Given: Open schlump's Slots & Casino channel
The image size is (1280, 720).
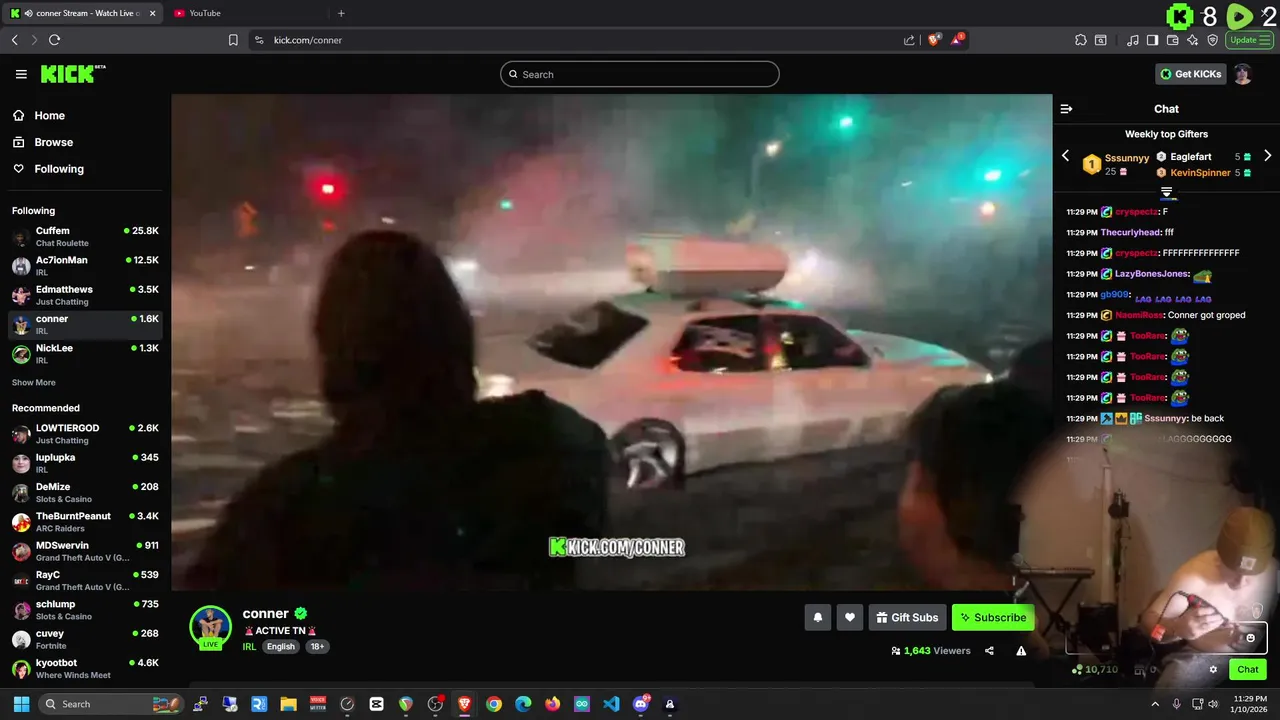Looking at the screenshot, I should 85,610.
